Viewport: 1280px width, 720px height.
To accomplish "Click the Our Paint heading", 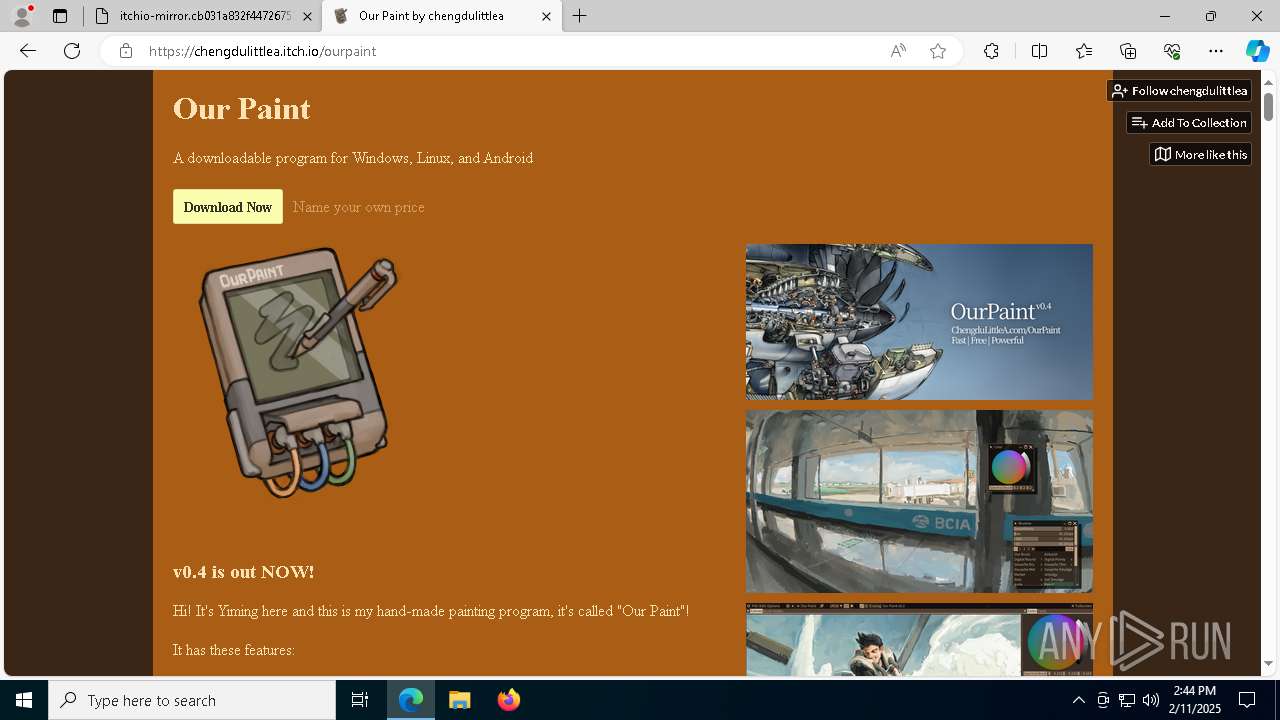I will point(242,108).
